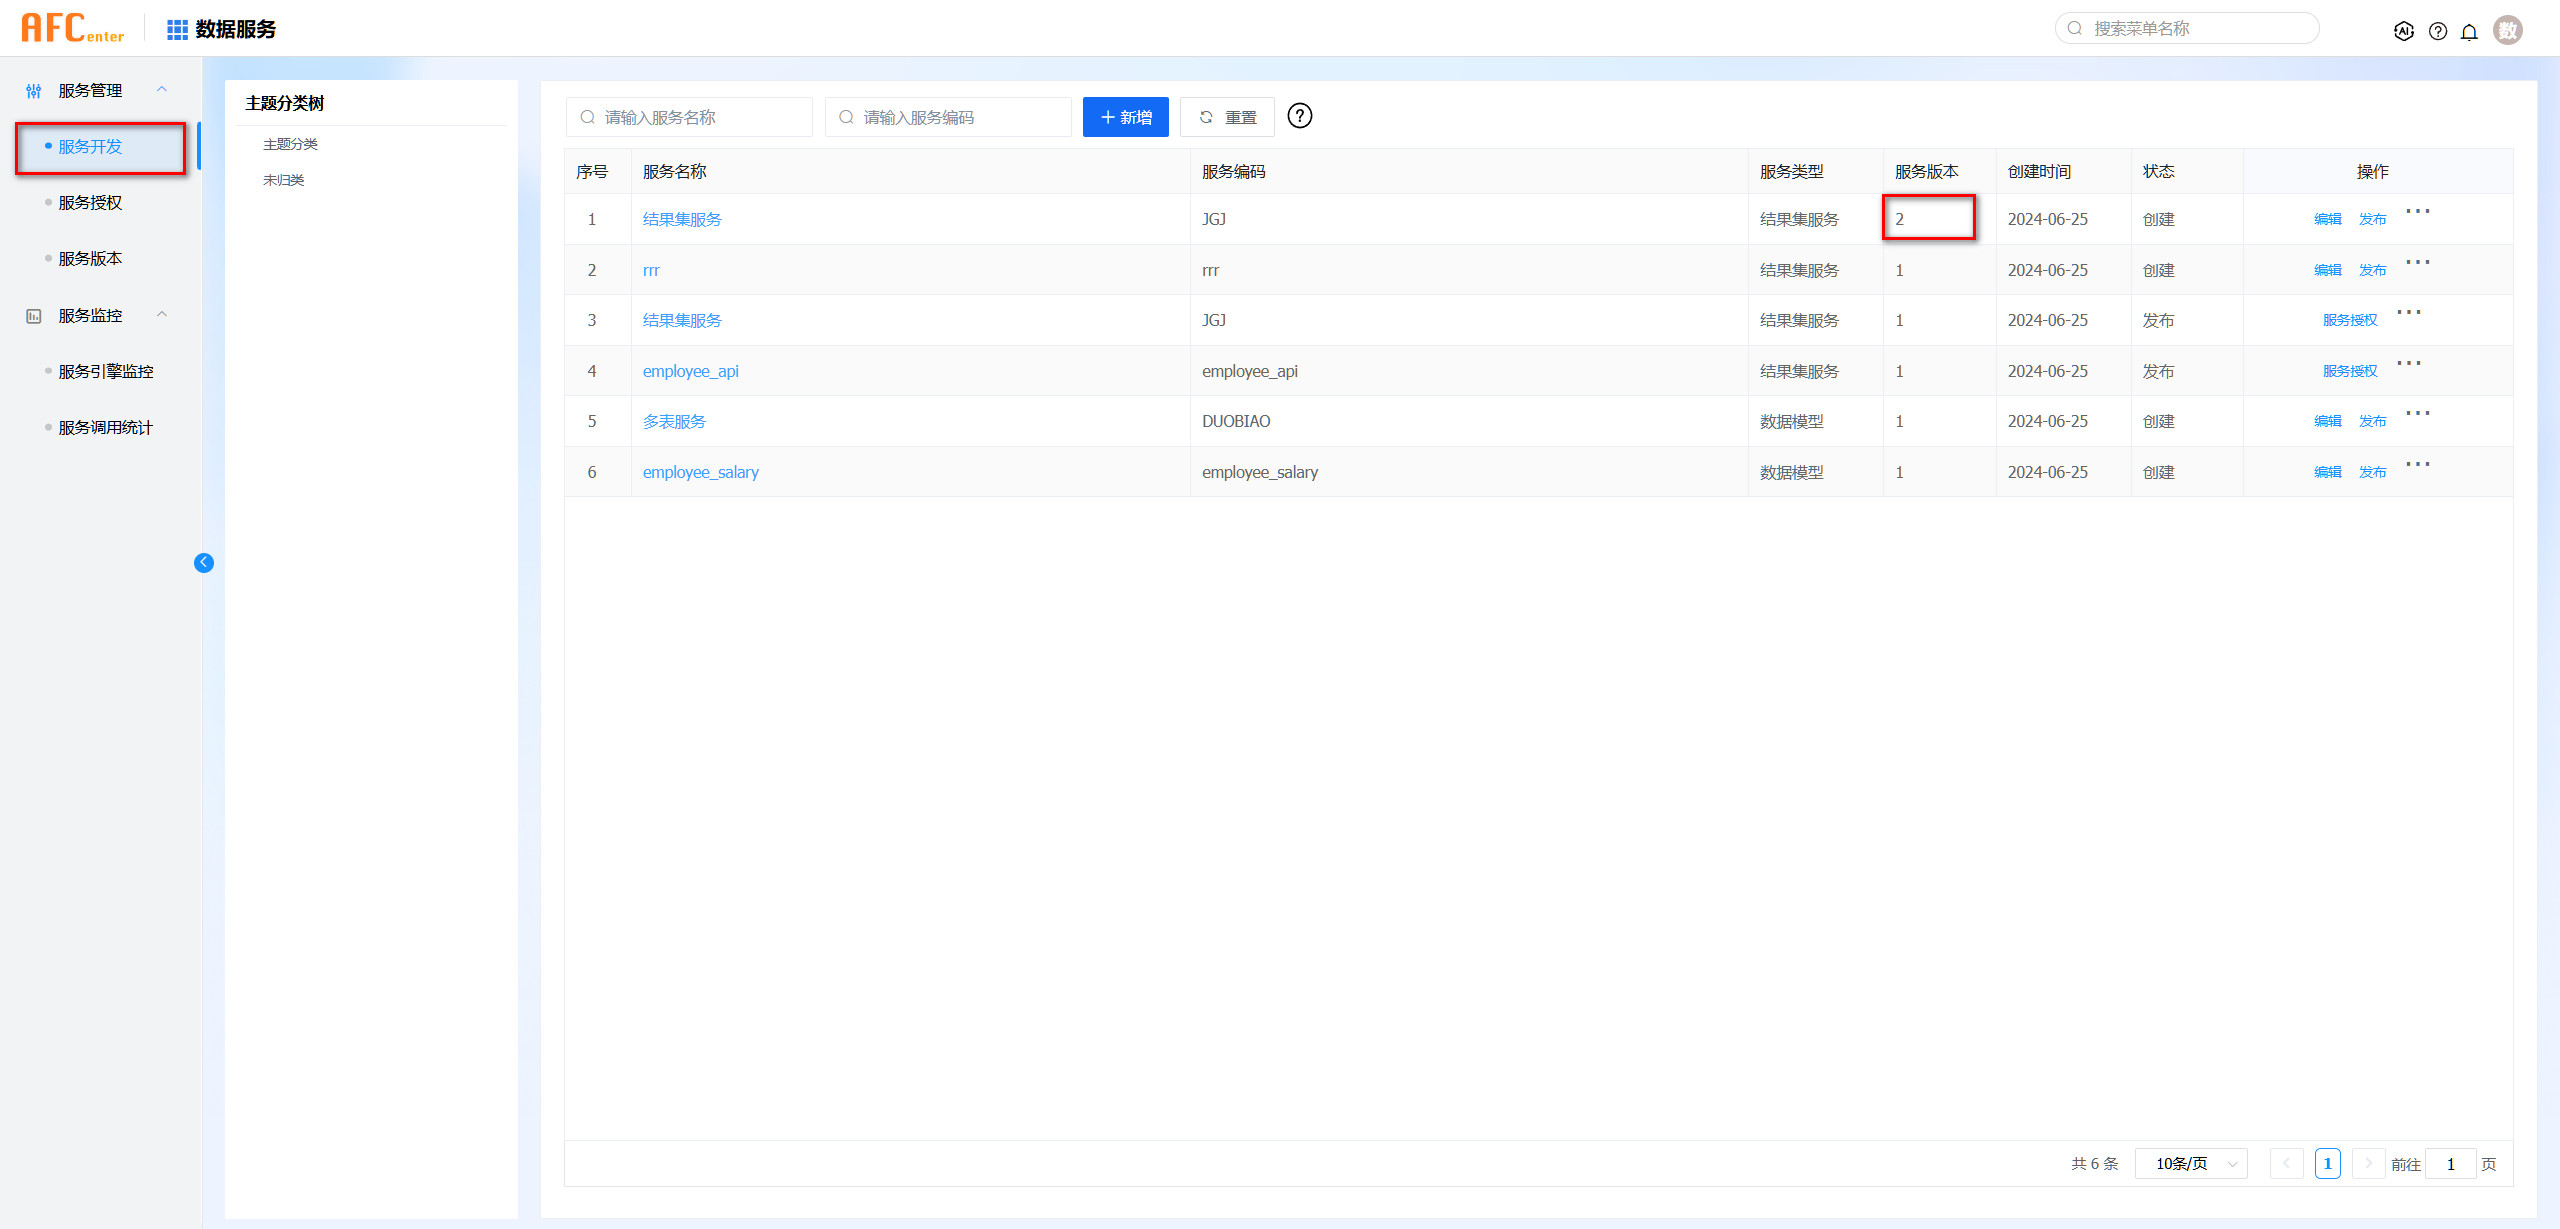The image size is (2560, 1229).
Task: Open more actions for row 1 结果集服务
Action: coord(2418,211)
